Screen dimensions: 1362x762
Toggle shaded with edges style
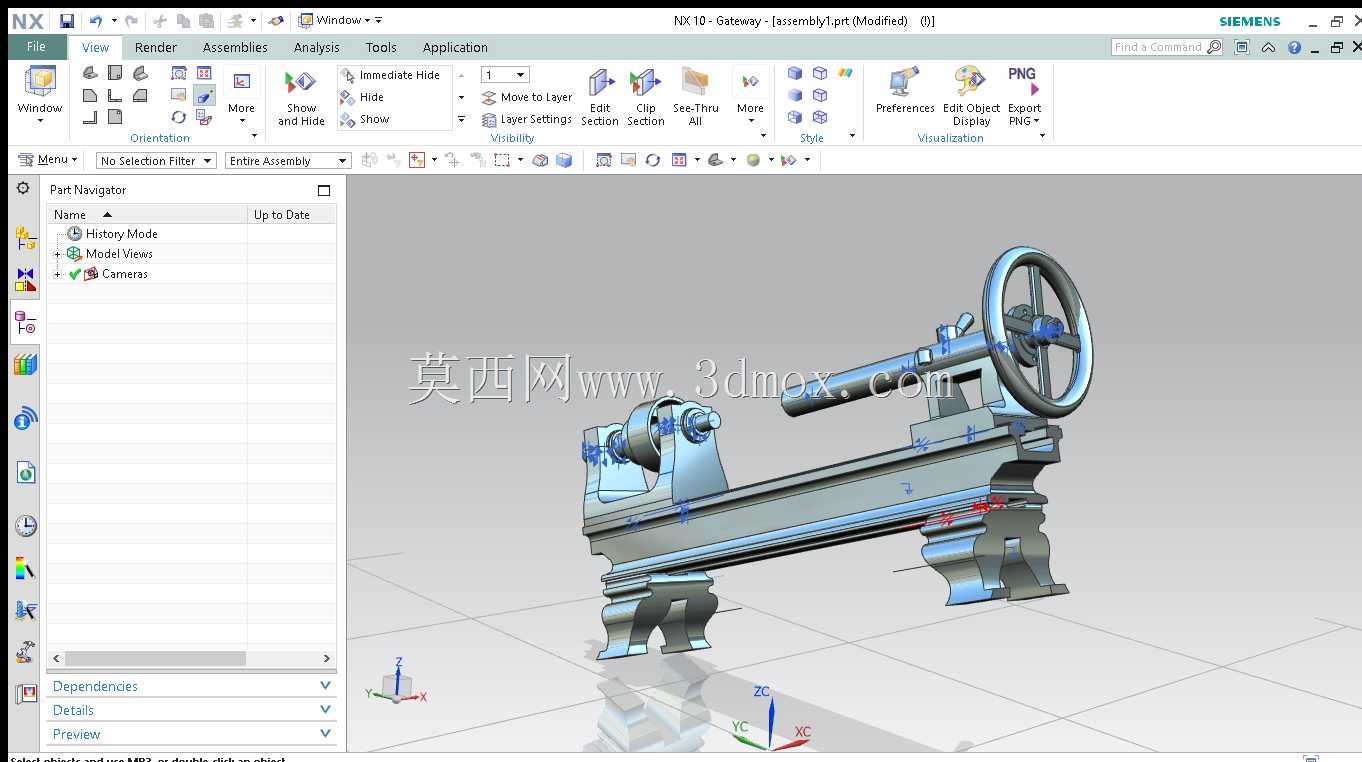coord(795,73)
